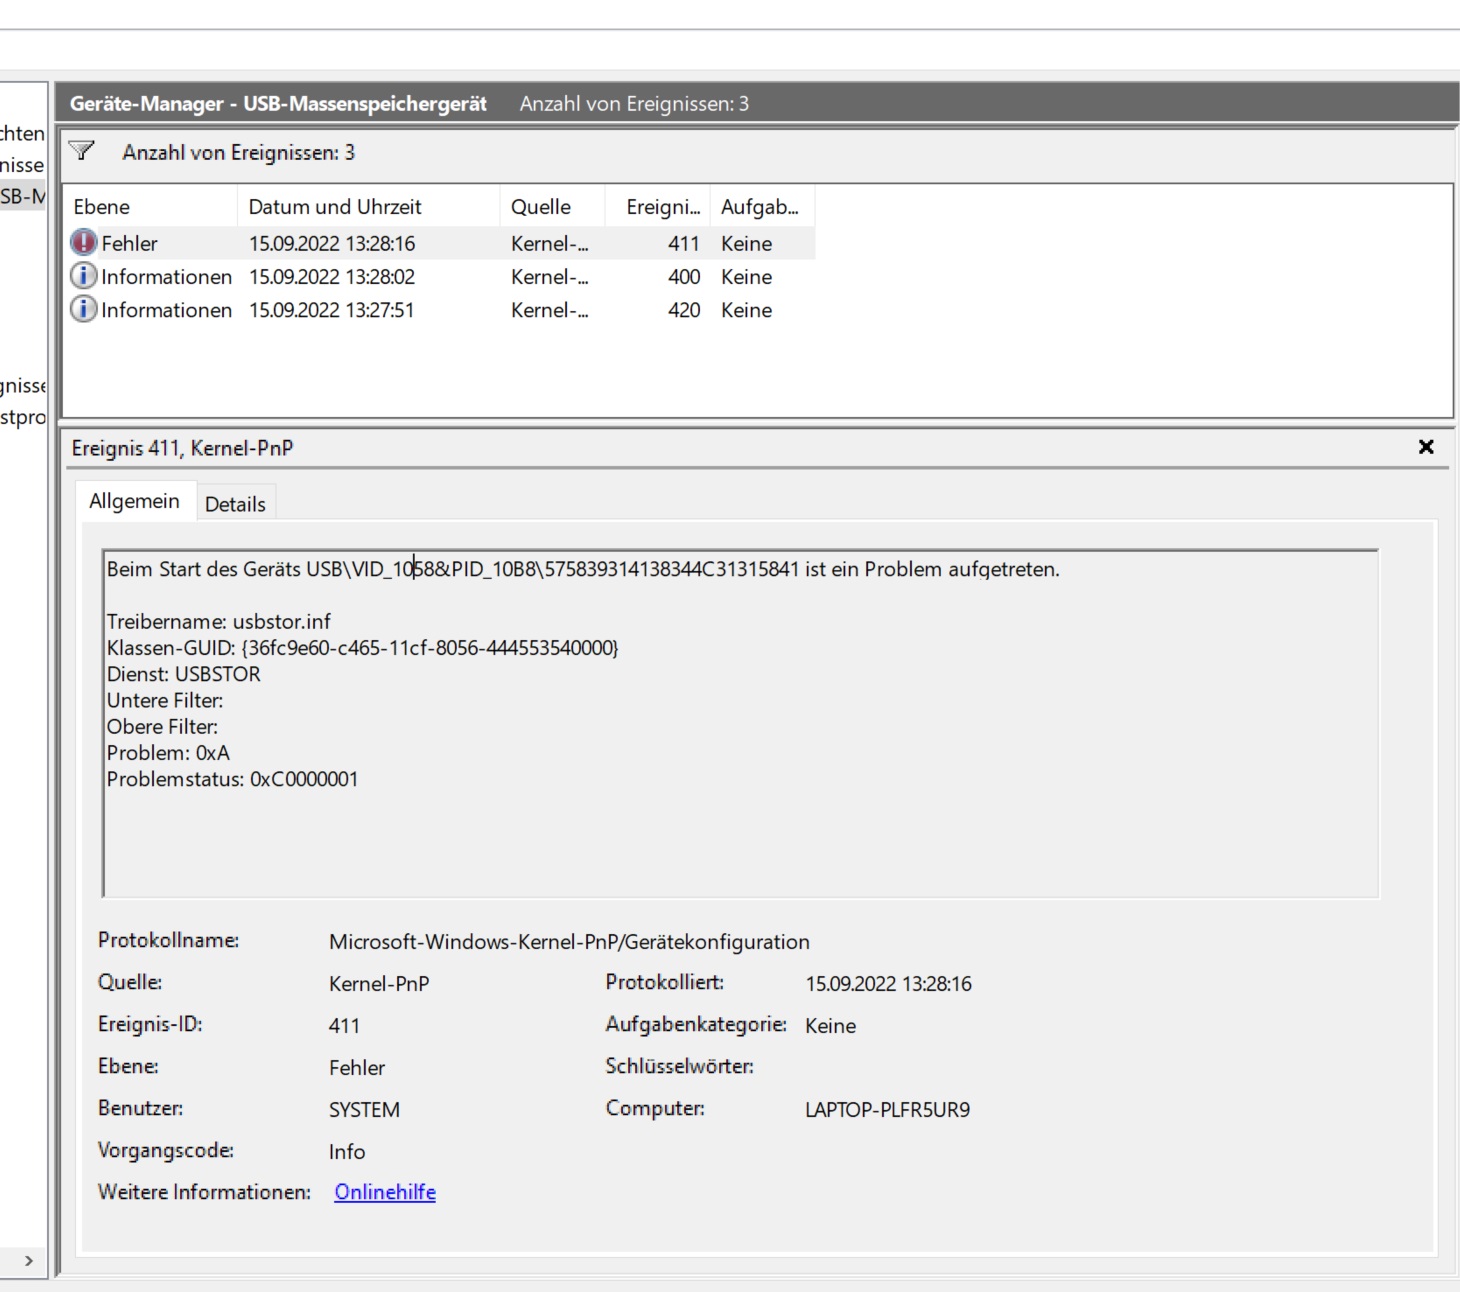Click the Geräte-Manager - USB-Massenspeichergerät title
Viewport: 1460px width, 1292px height.
(278, 104)
